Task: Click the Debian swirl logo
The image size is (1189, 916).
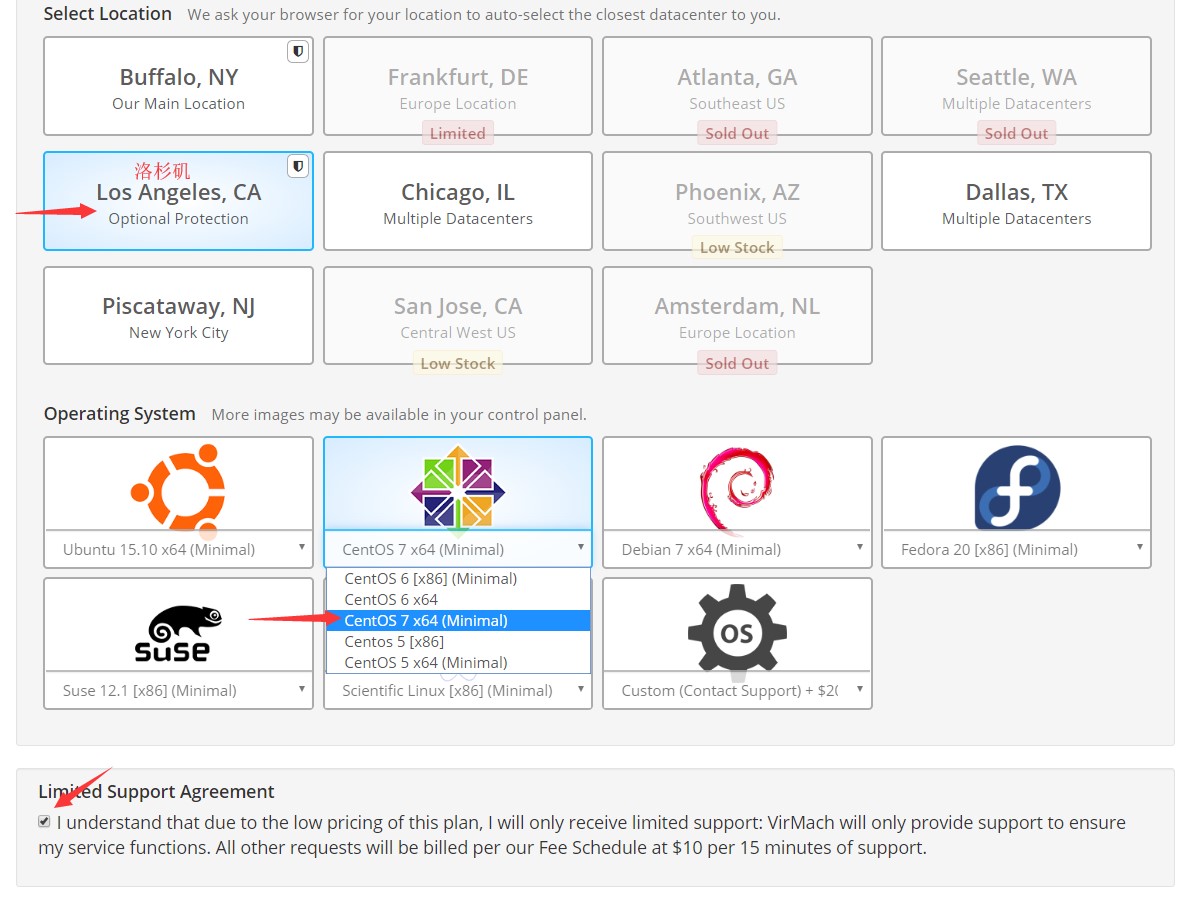Action: pos(736,489)
